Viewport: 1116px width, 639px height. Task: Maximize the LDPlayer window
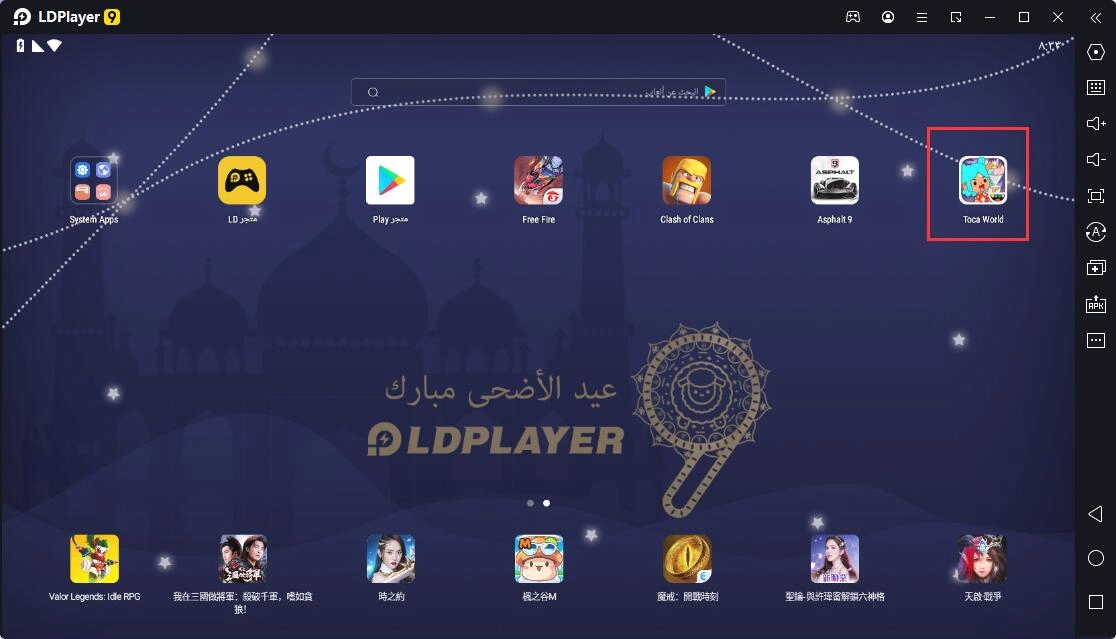(1024, 17)
